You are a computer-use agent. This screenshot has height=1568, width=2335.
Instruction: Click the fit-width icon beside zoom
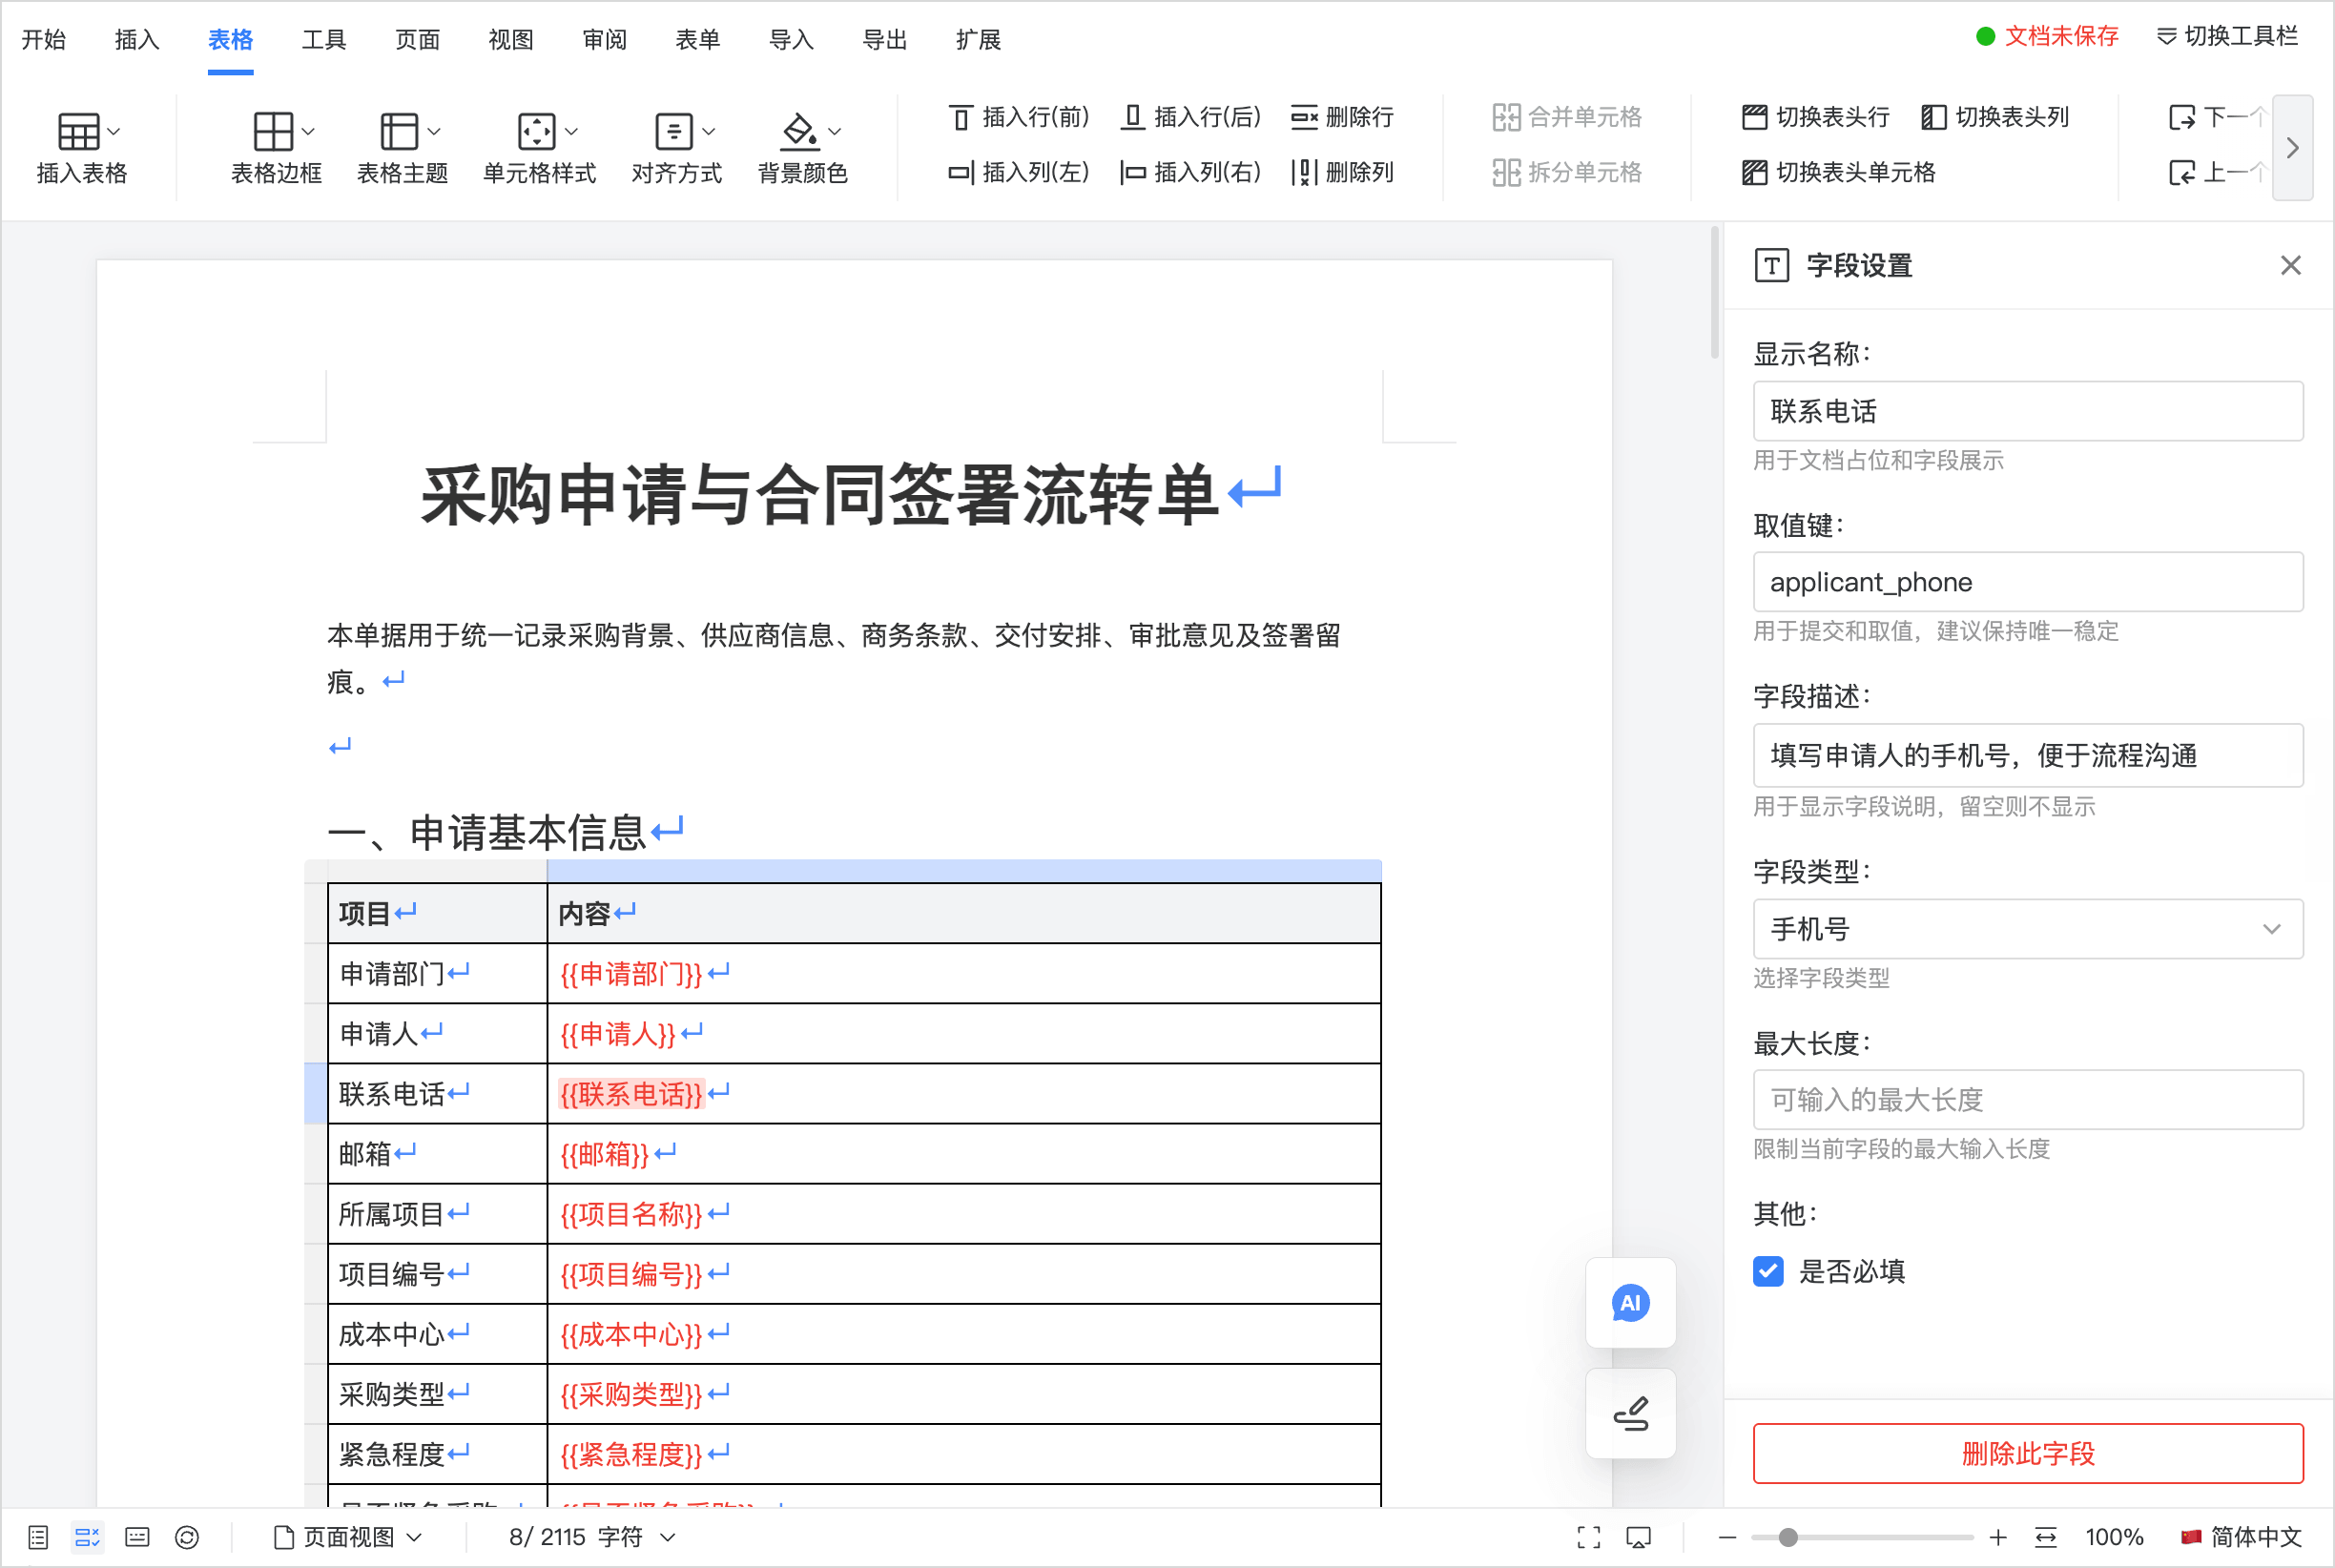2046,1537
